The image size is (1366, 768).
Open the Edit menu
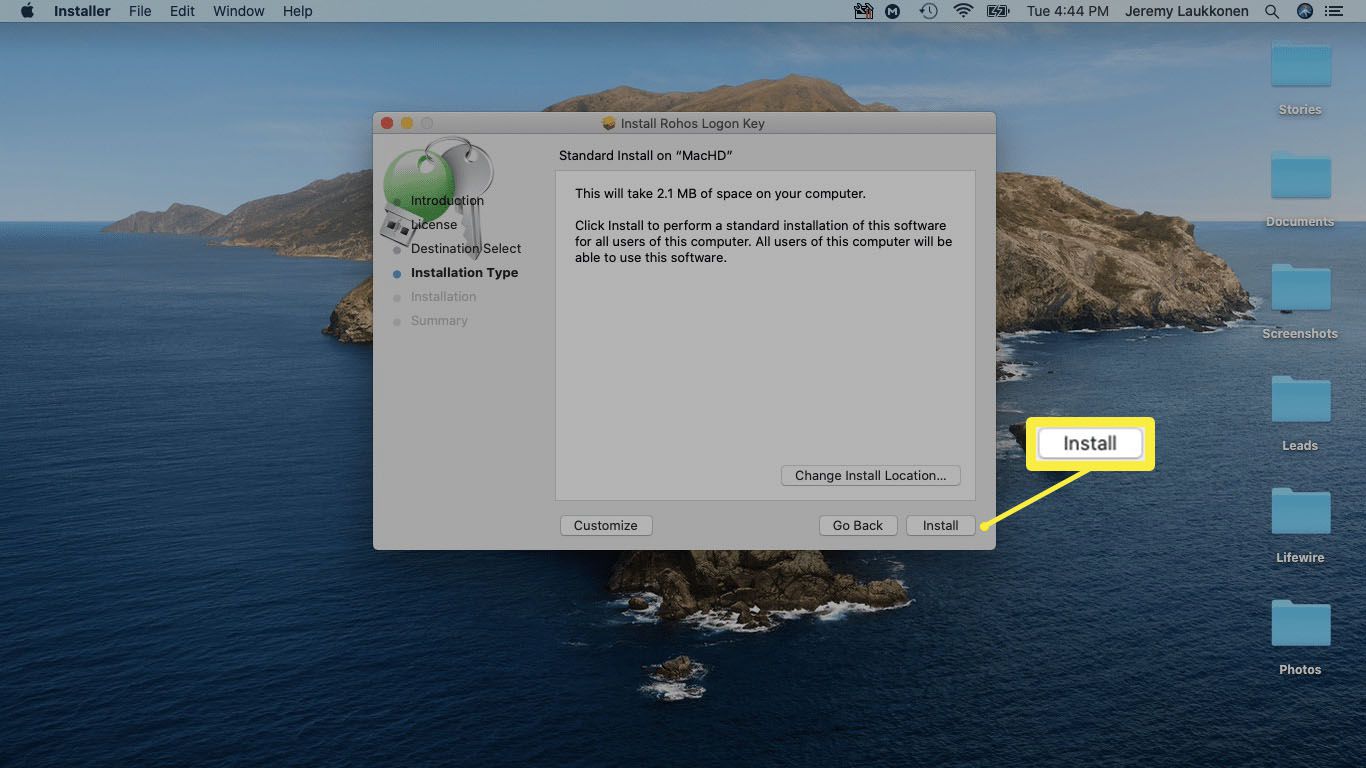182,11
